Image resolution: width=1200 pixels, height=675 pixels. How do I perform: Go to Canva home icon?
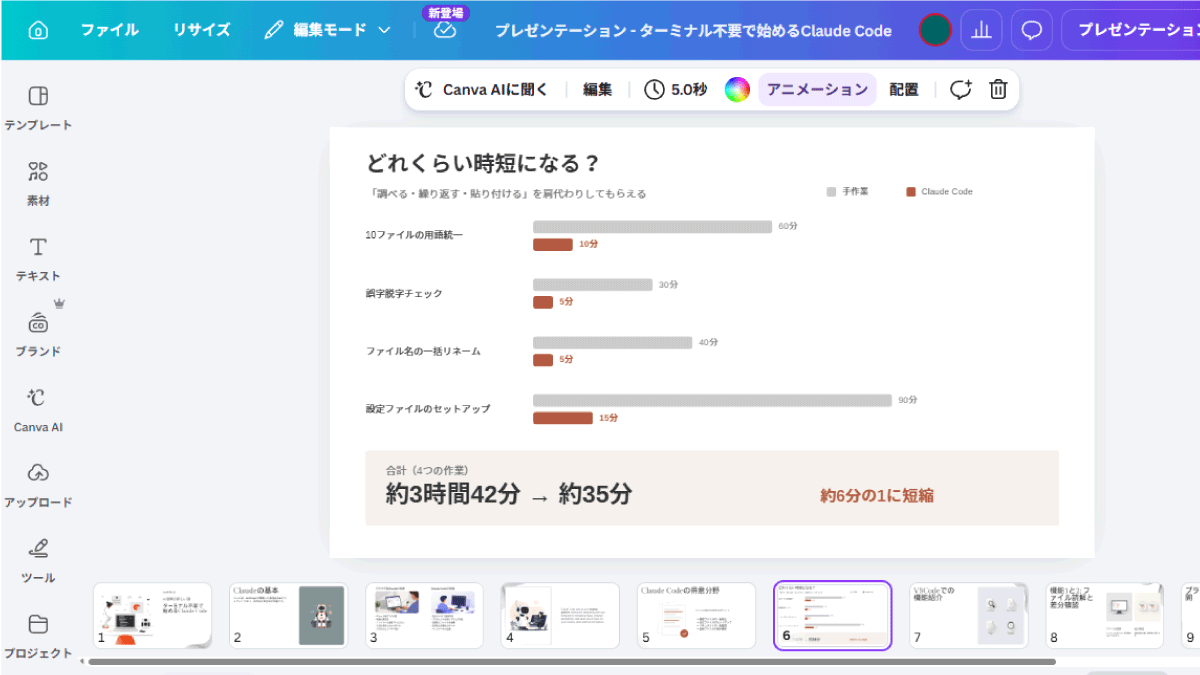click(x=38, y=30)
